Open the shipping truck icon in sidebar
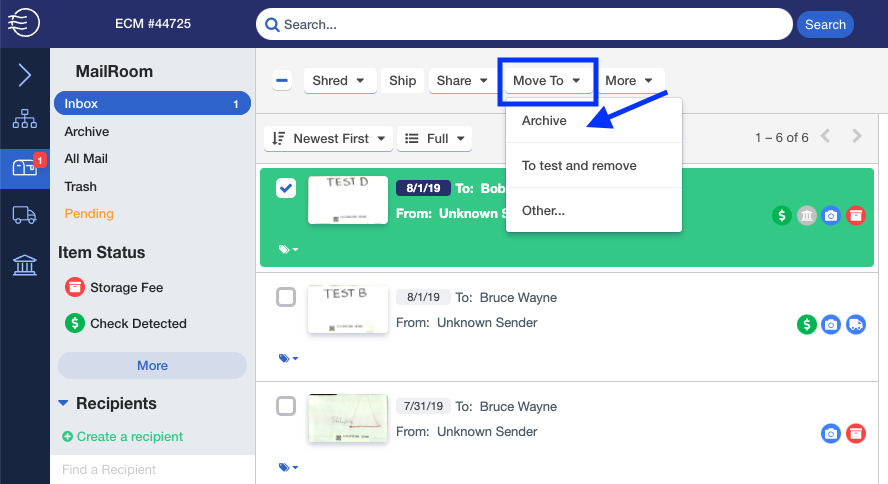The height and width of the screenshot is (484, 888). 25,215
